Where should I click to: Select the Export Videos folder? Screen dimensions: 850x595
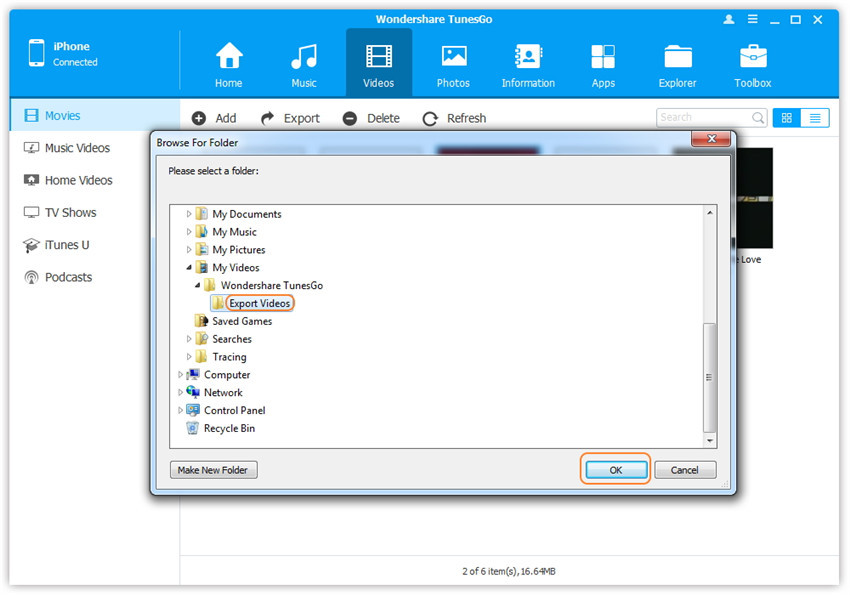coord(259,304)
